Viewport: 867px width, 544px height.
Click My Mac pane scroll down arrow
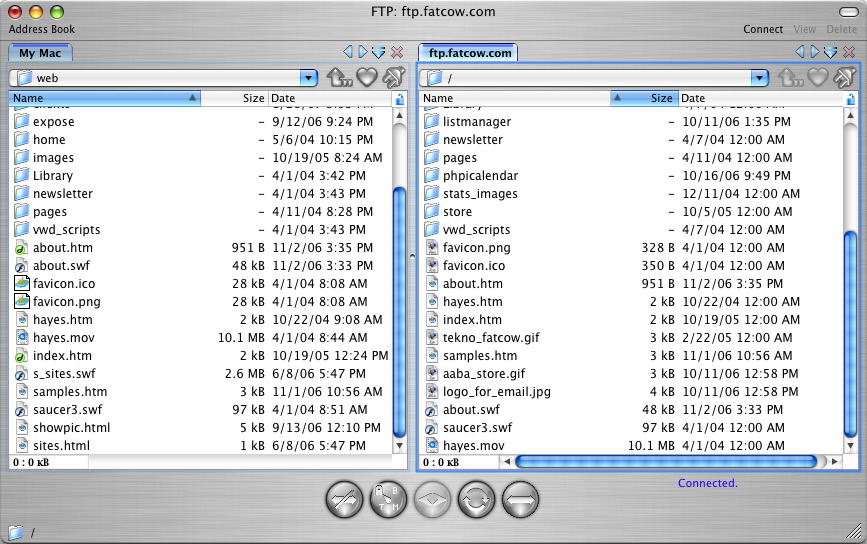click(399, 446)
